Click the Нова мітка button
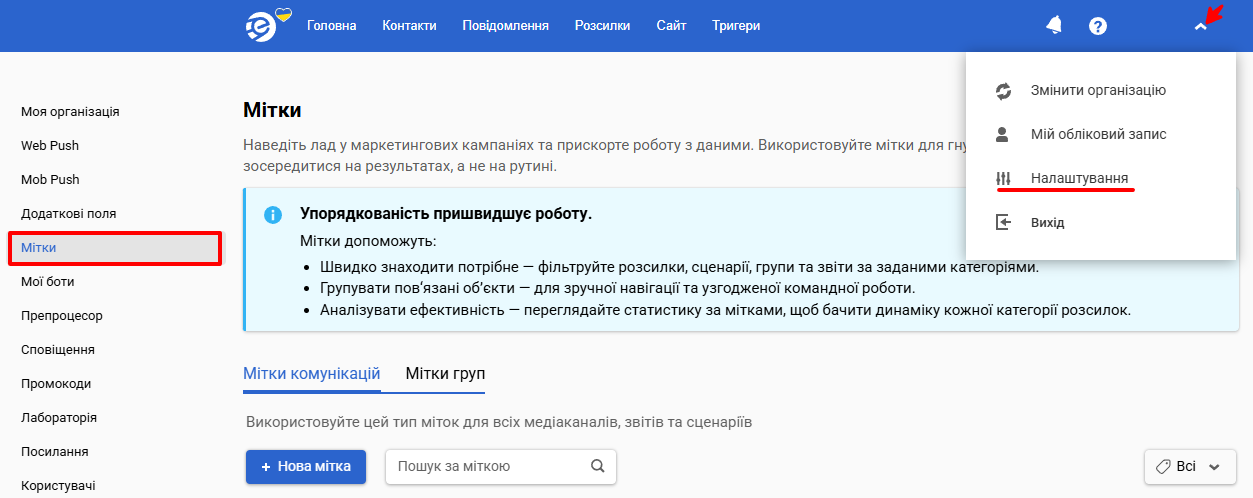Image resolution: width=1253 pixels, height=498 pixels. [306, 466]
